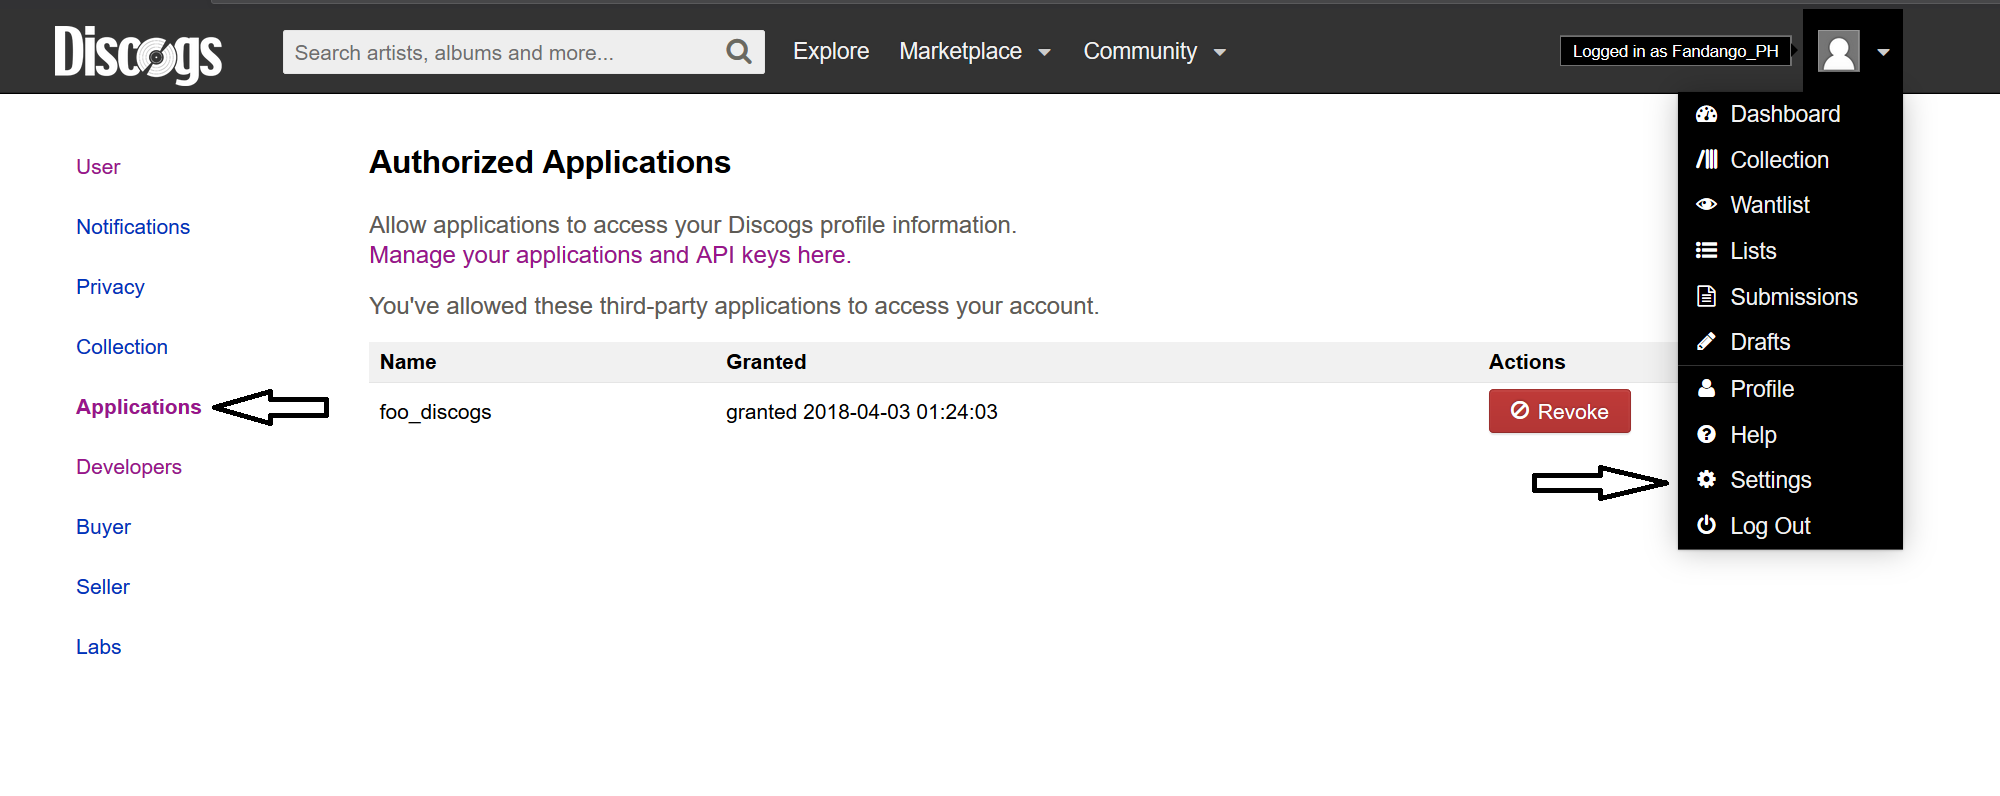Open the Community menu label
The height and width of the screenshot is (796, 2000).
tap(1140, 51)
